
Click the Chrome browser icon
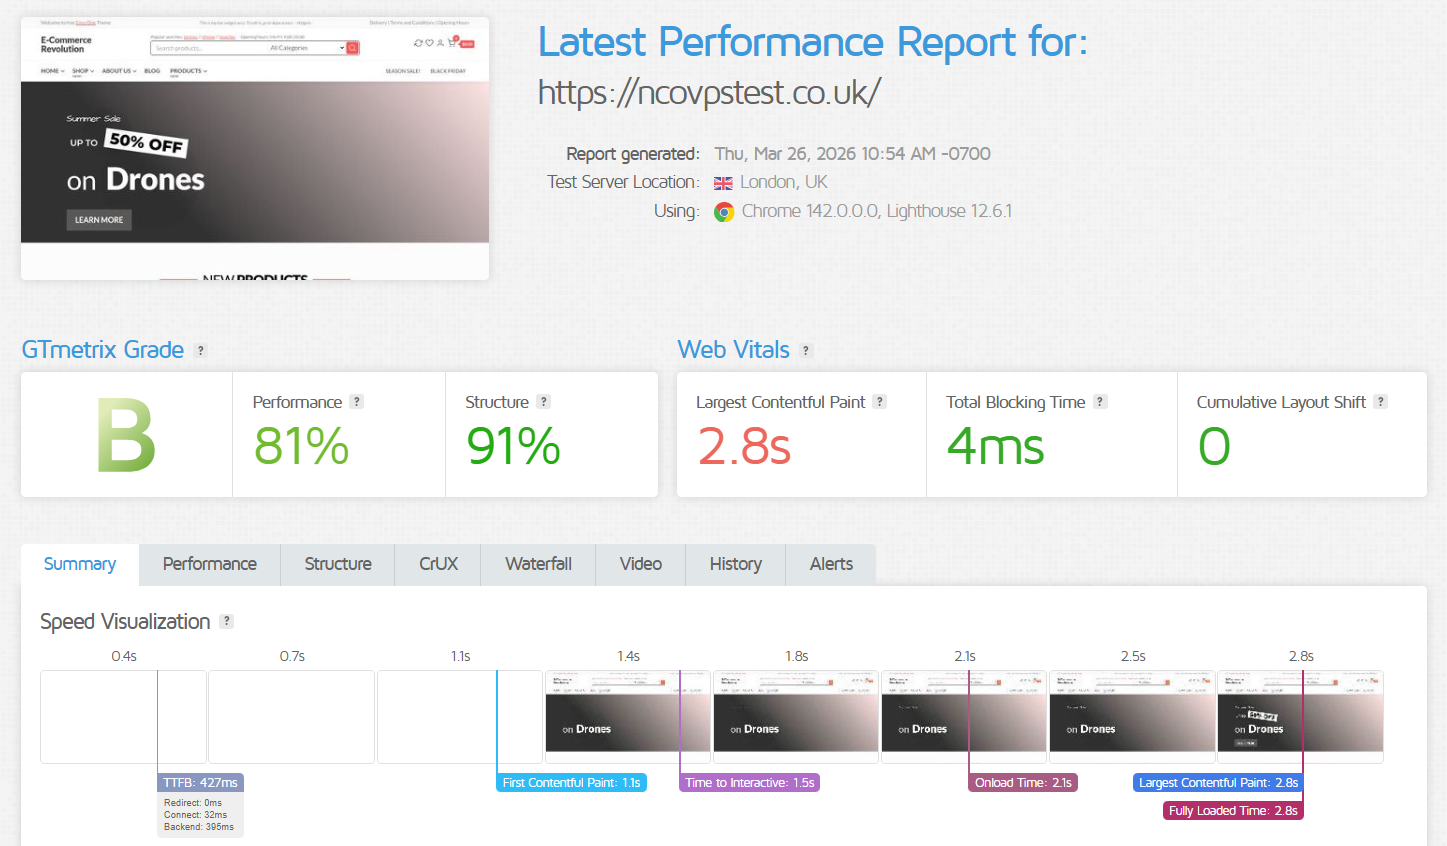[x=724, y=212]
